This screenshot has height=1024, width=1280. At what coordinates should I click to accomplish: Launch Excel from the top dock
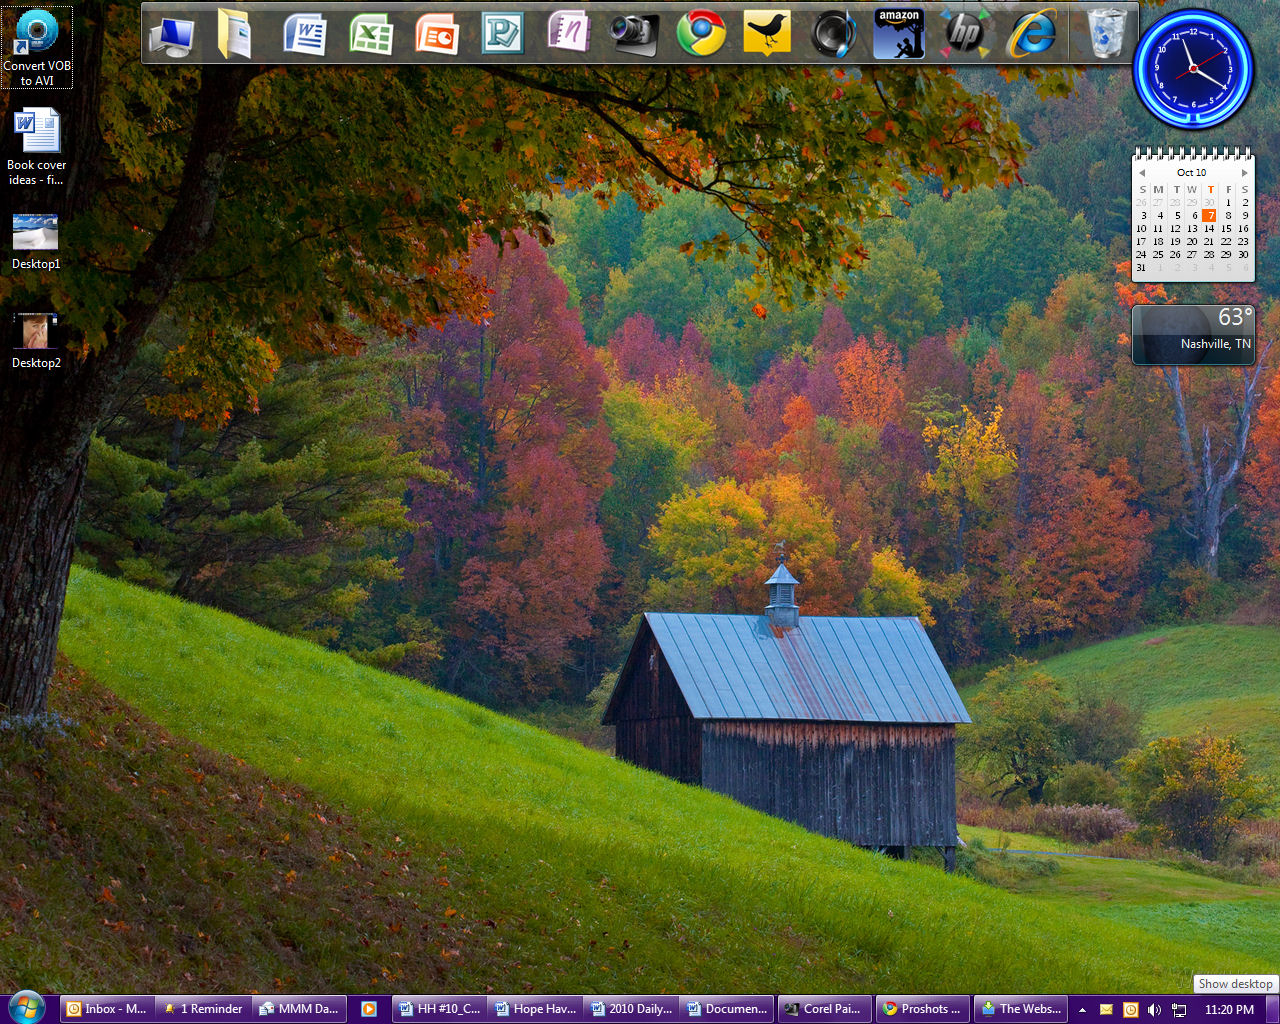(x=371, y=34)
